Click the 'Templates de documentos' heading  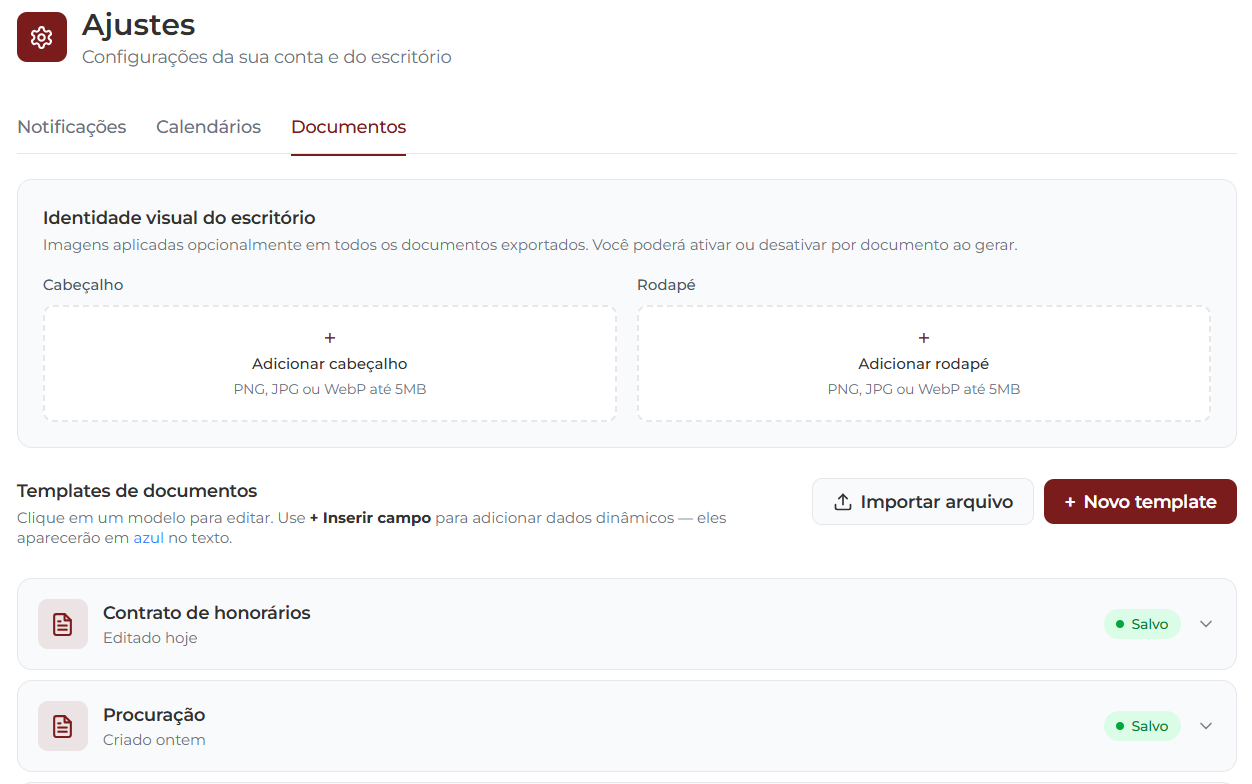[x=137, y=491]
